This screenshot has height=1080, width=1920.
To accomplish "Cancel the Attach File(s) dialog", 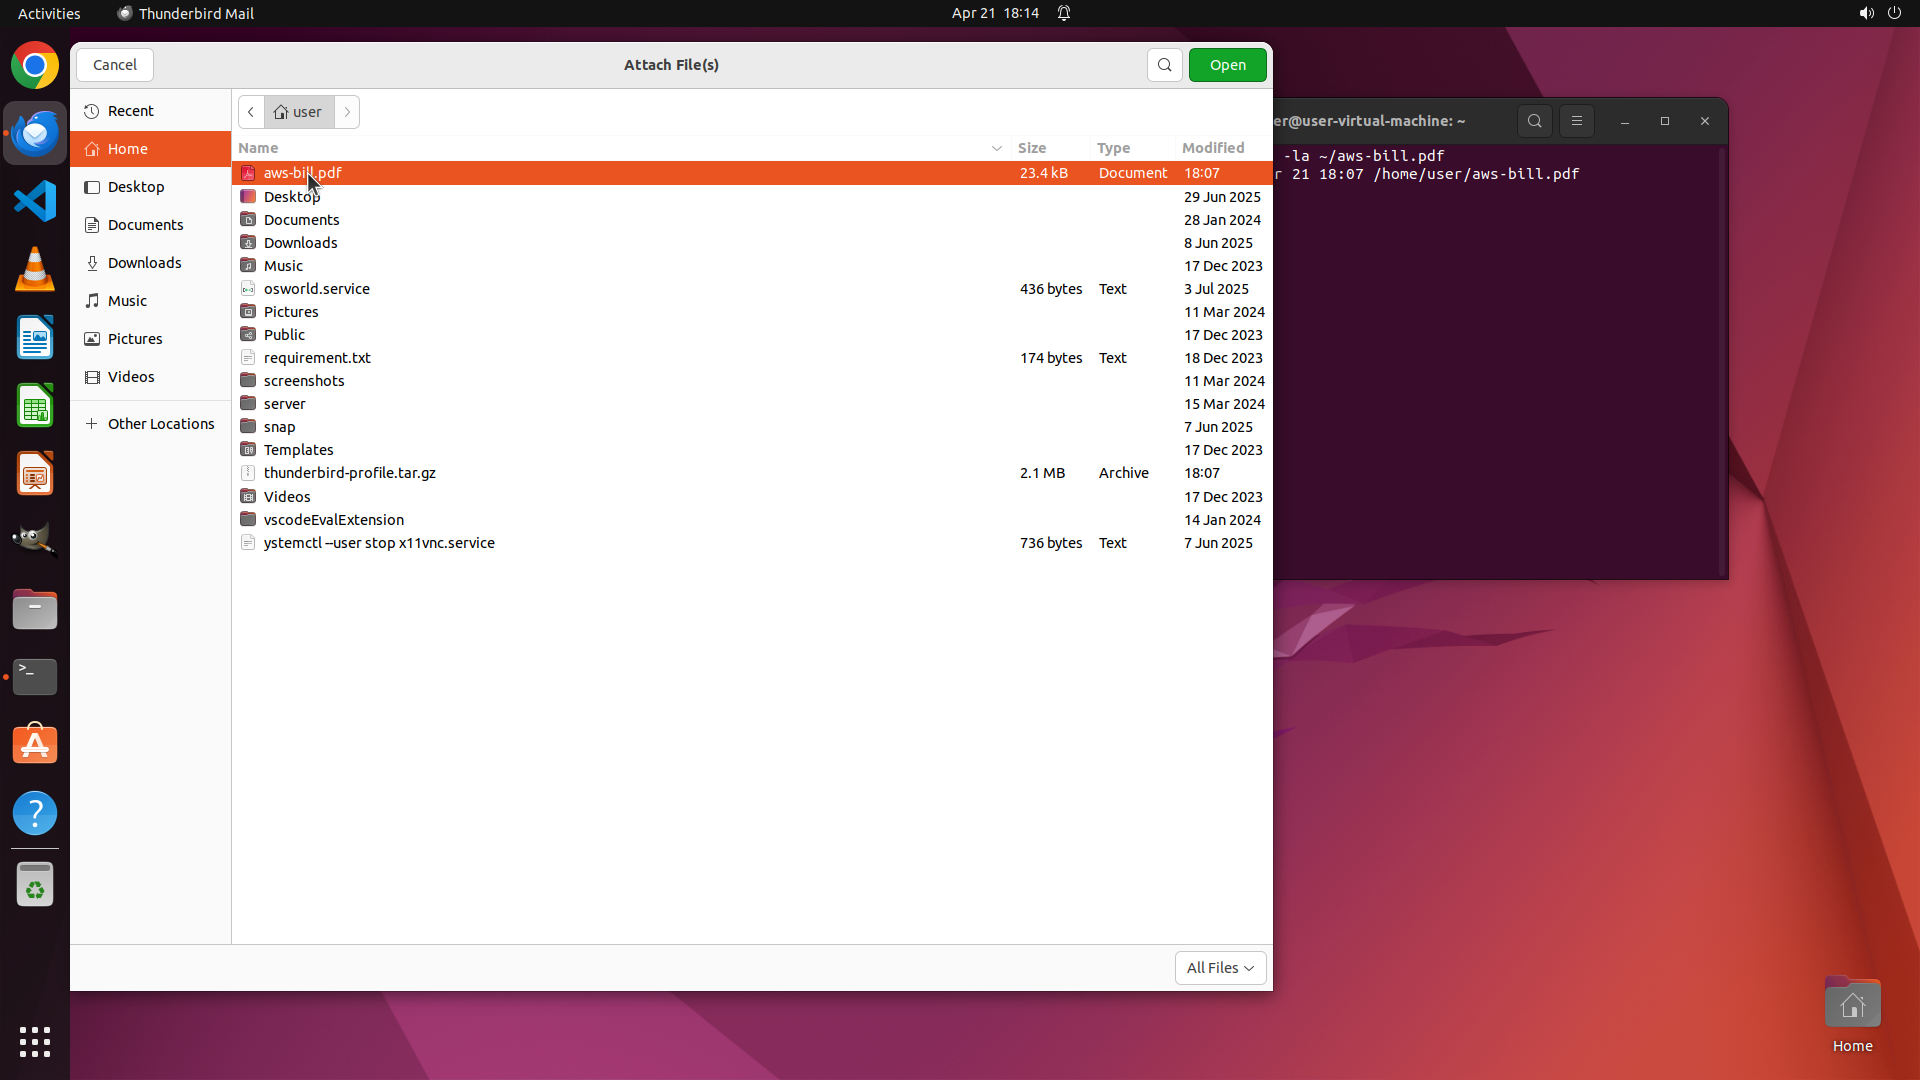I will tap(115, 65).
